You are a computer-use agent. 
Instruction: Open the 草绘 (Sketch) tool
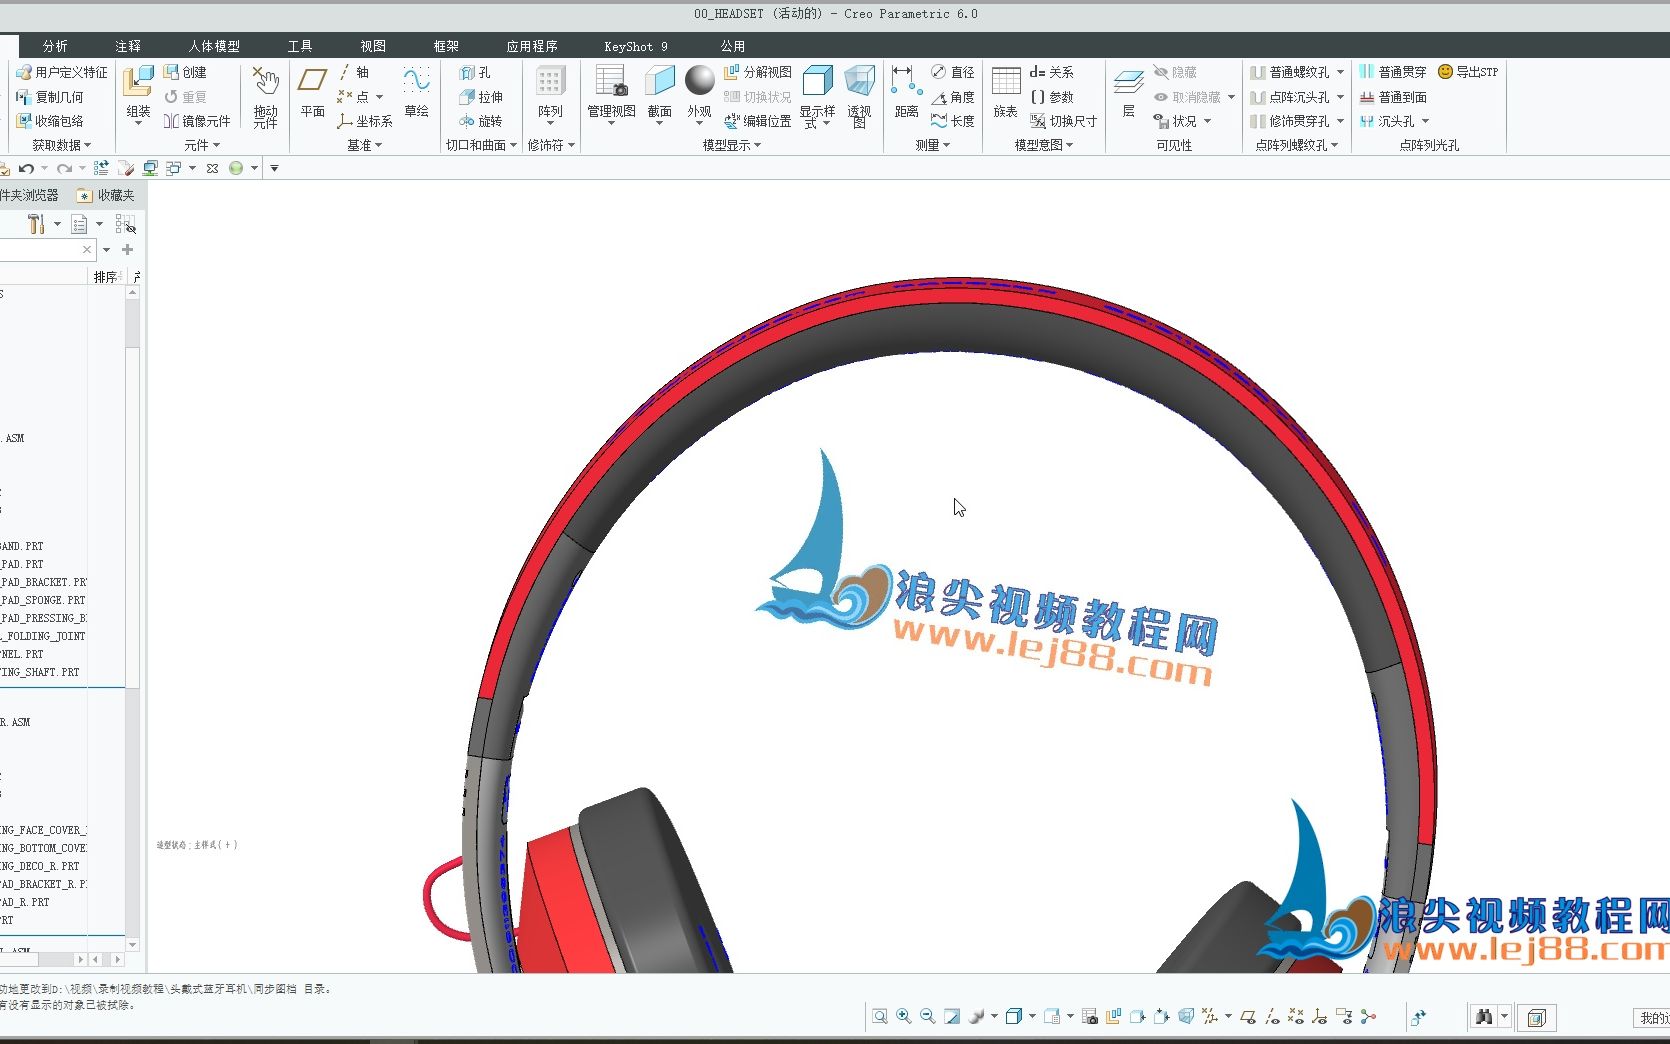pyautogui.click(x=416, y=96)
